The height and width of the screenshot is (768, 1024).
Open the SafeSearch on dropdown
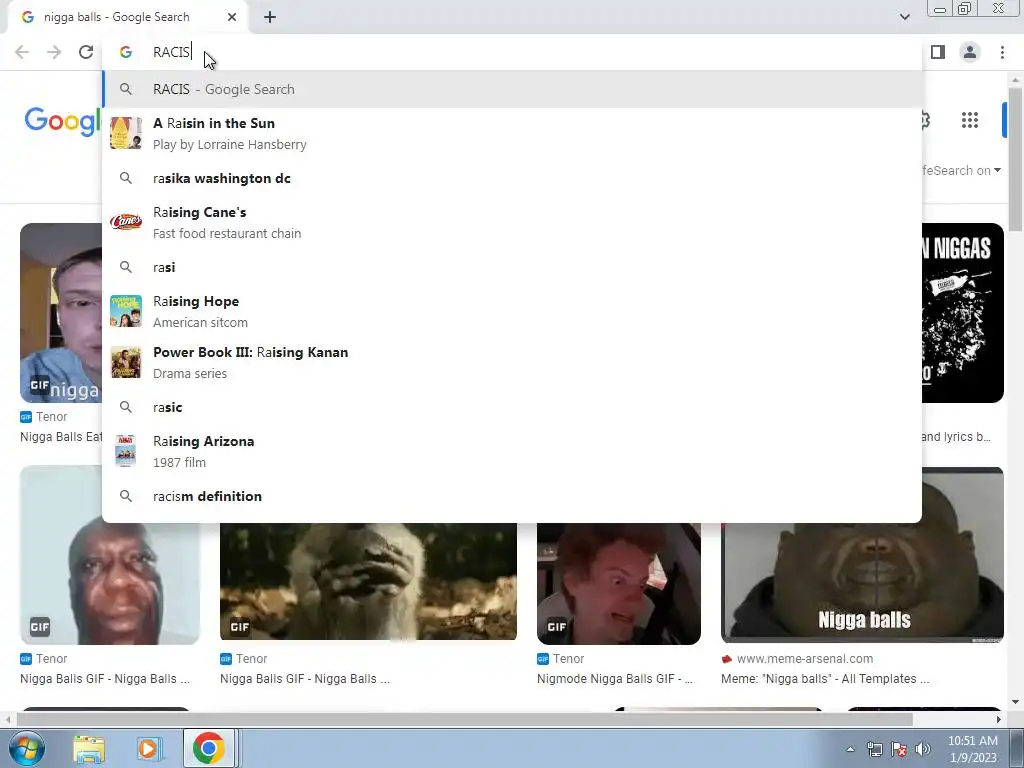pyautogui.click(x=961, y=170)
